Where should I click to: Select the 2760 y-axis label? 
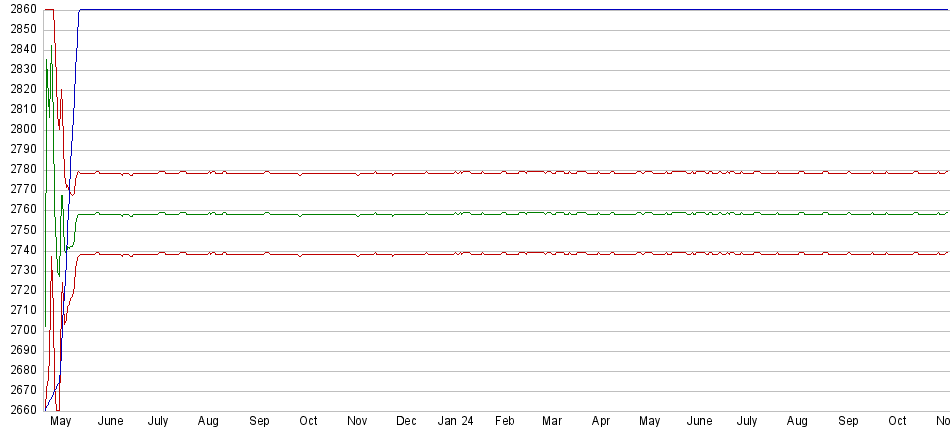pyautogui.click(x=24, y=209)
